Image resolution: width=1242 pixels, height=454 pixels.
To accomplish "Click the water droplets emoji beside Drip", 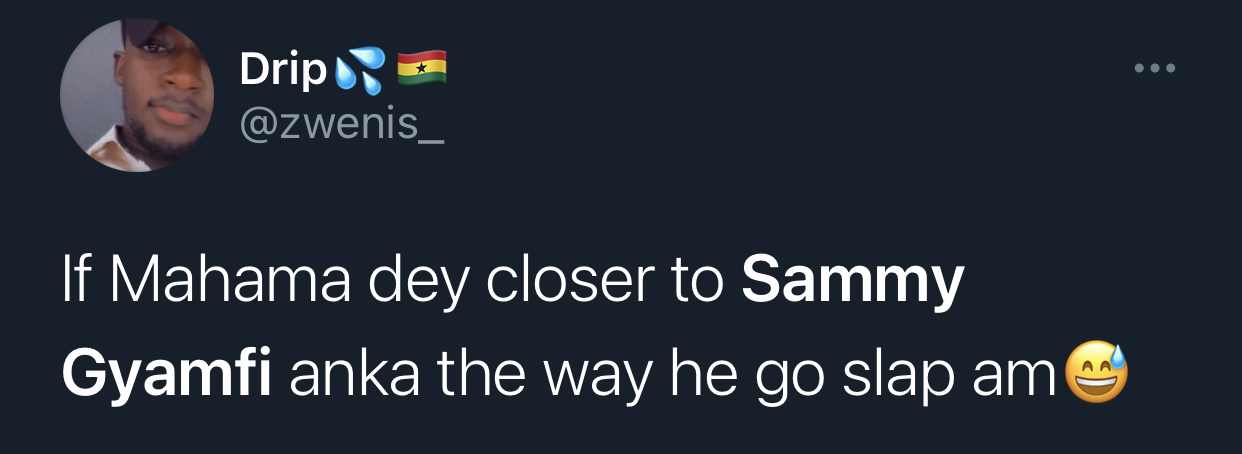I will (358, 69).
